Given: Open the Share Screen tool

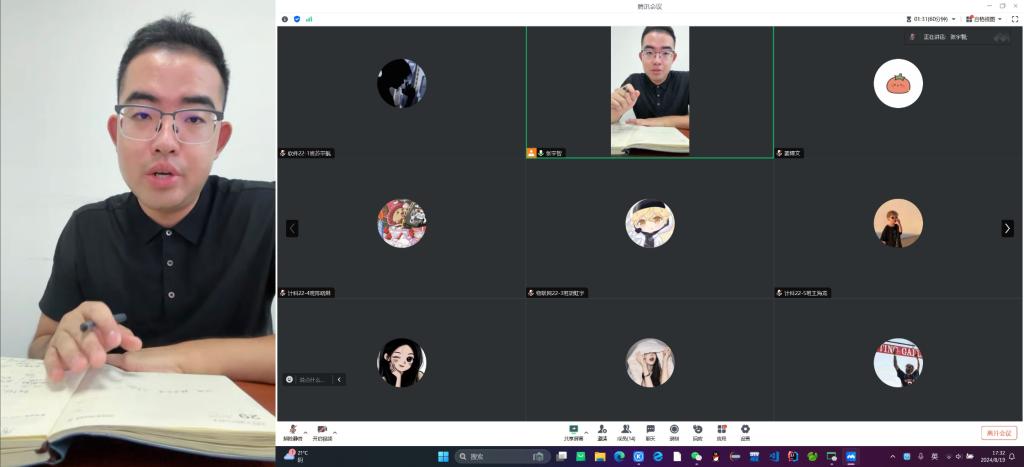Looking at the screenshot, I should 573,431.
